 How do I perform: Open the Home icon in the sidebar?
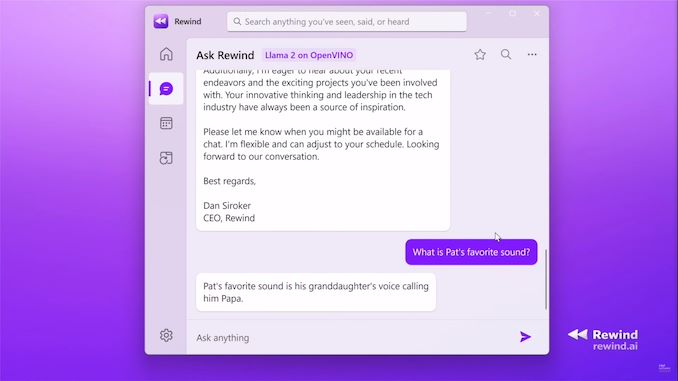click(166, 54)
